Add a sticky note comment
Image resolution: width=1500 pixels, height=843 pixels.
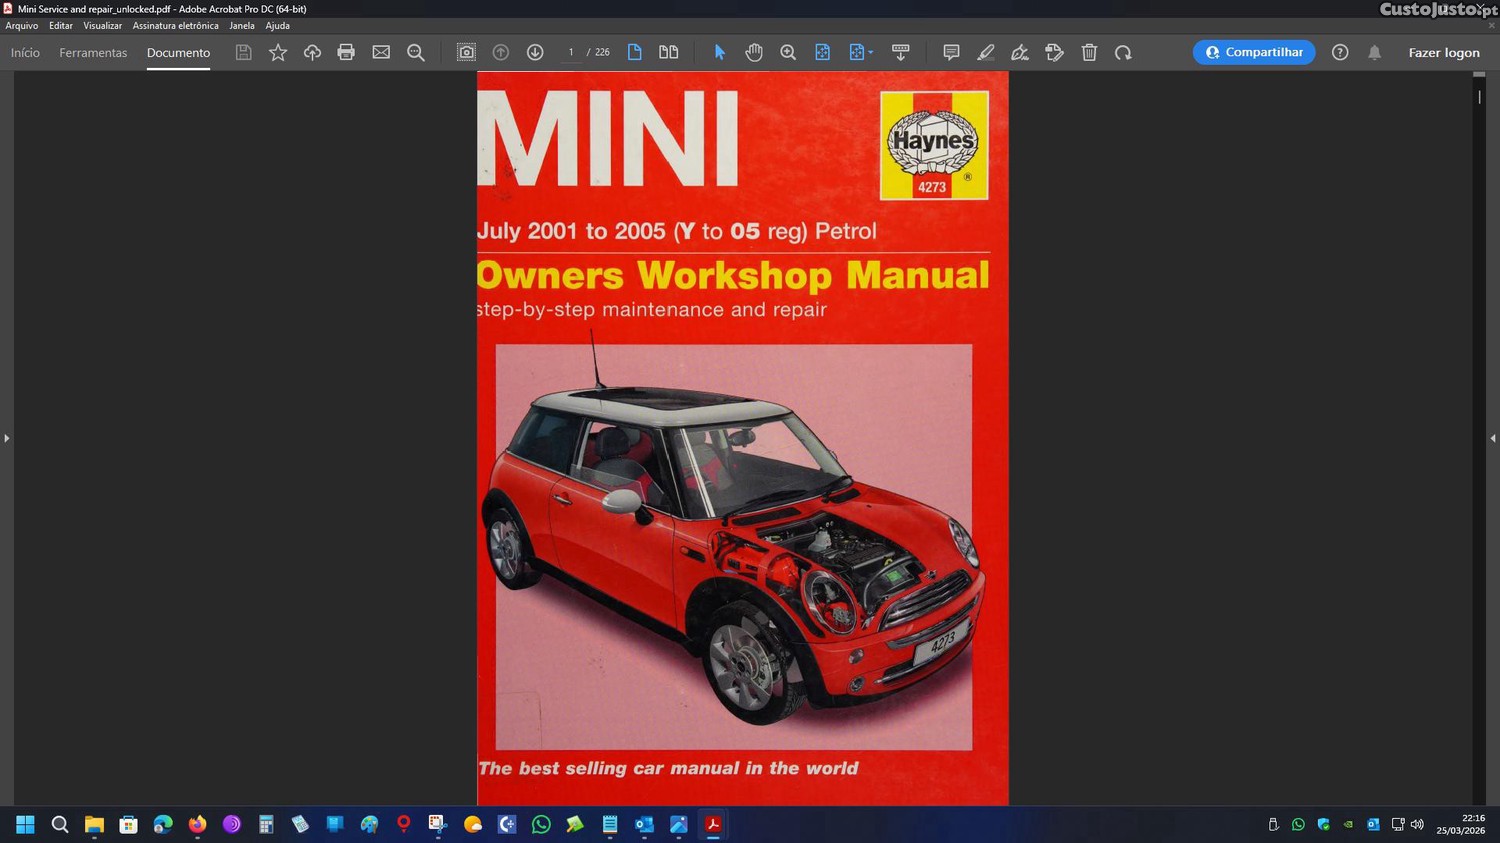click(951, 53)
